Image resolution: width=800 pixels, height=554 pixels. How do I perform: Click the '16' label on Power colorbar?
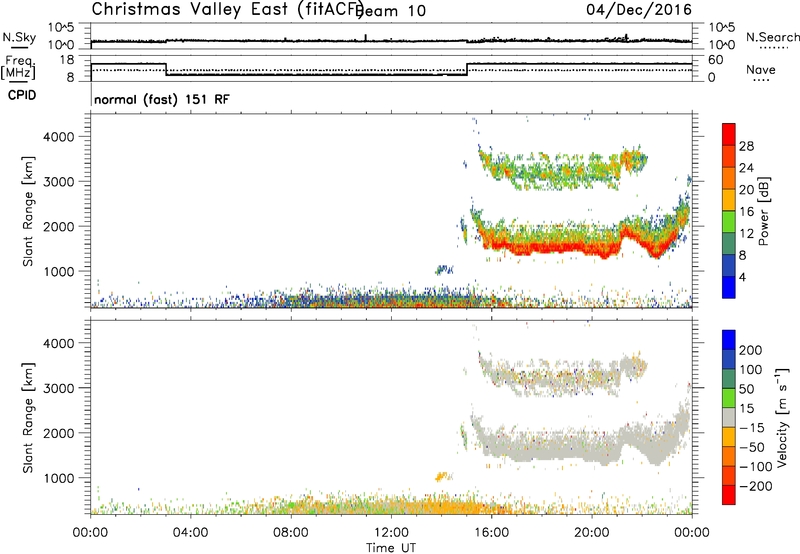pos(746,212)
